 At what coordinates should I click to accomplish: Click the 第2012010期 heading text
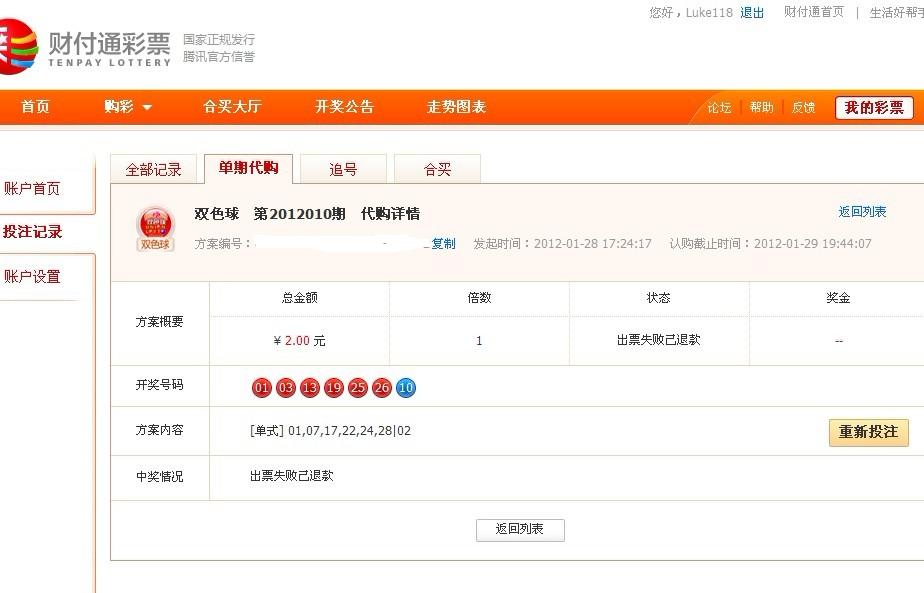click(x=299, y=213)
